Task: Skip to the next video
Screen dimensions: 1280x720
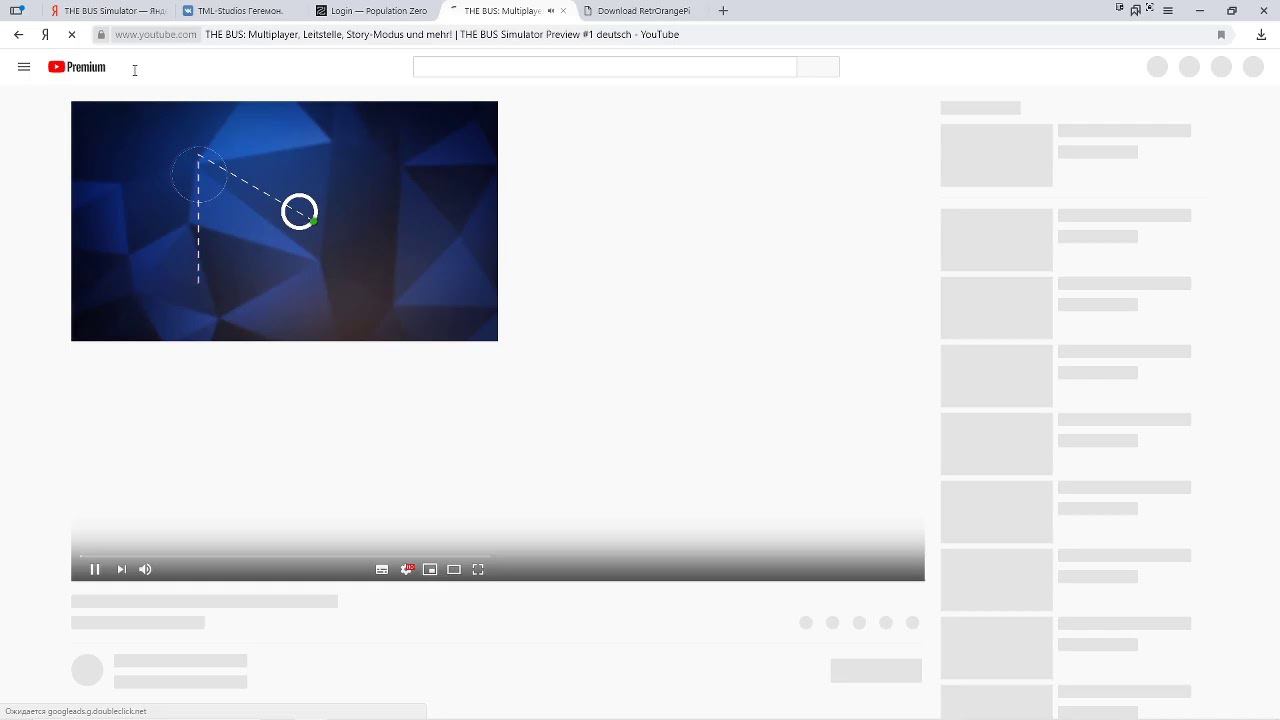Action: coord(121,569)
